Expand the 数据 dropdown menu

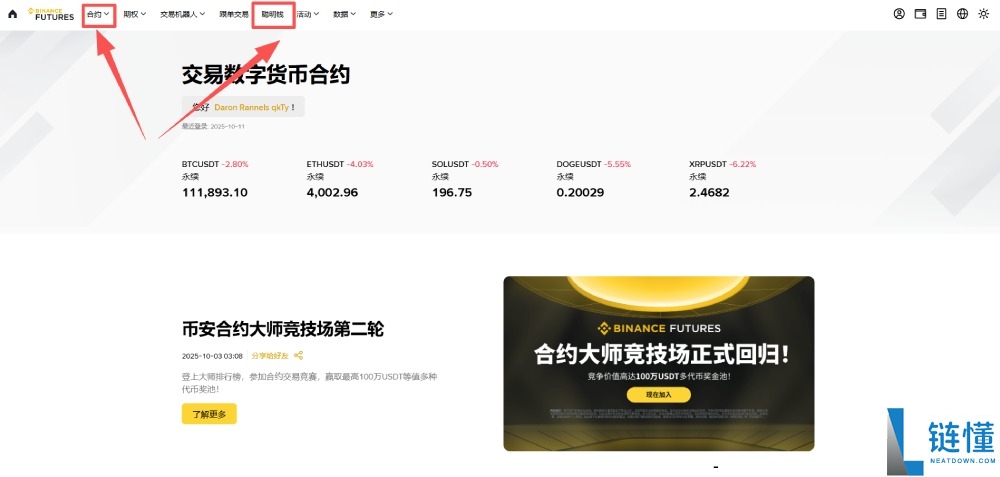(x=344, y=14)
